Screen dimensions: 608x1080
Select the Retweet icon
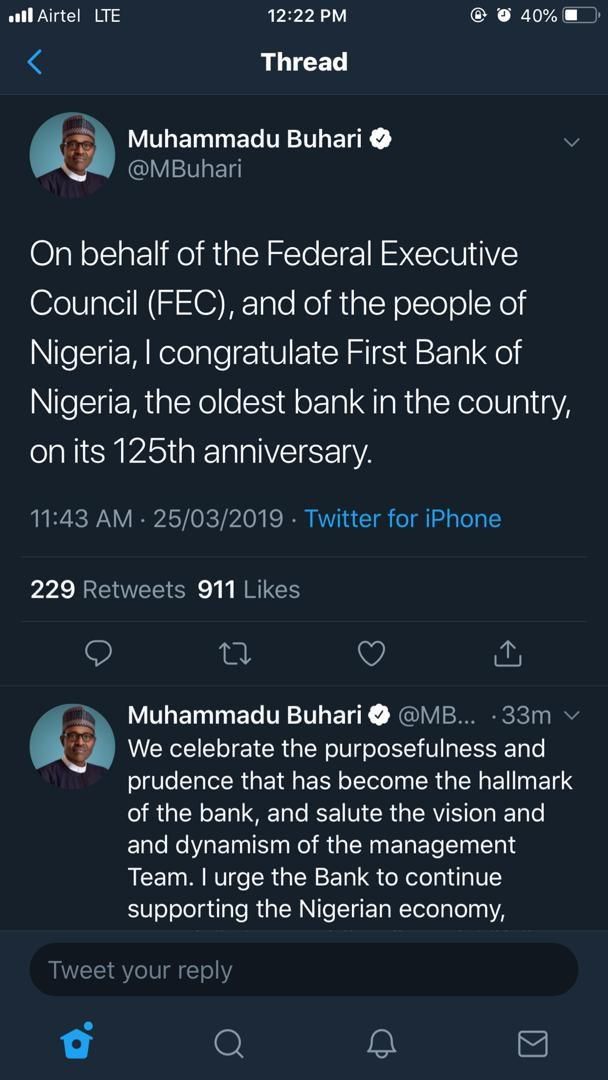point(234,653)
